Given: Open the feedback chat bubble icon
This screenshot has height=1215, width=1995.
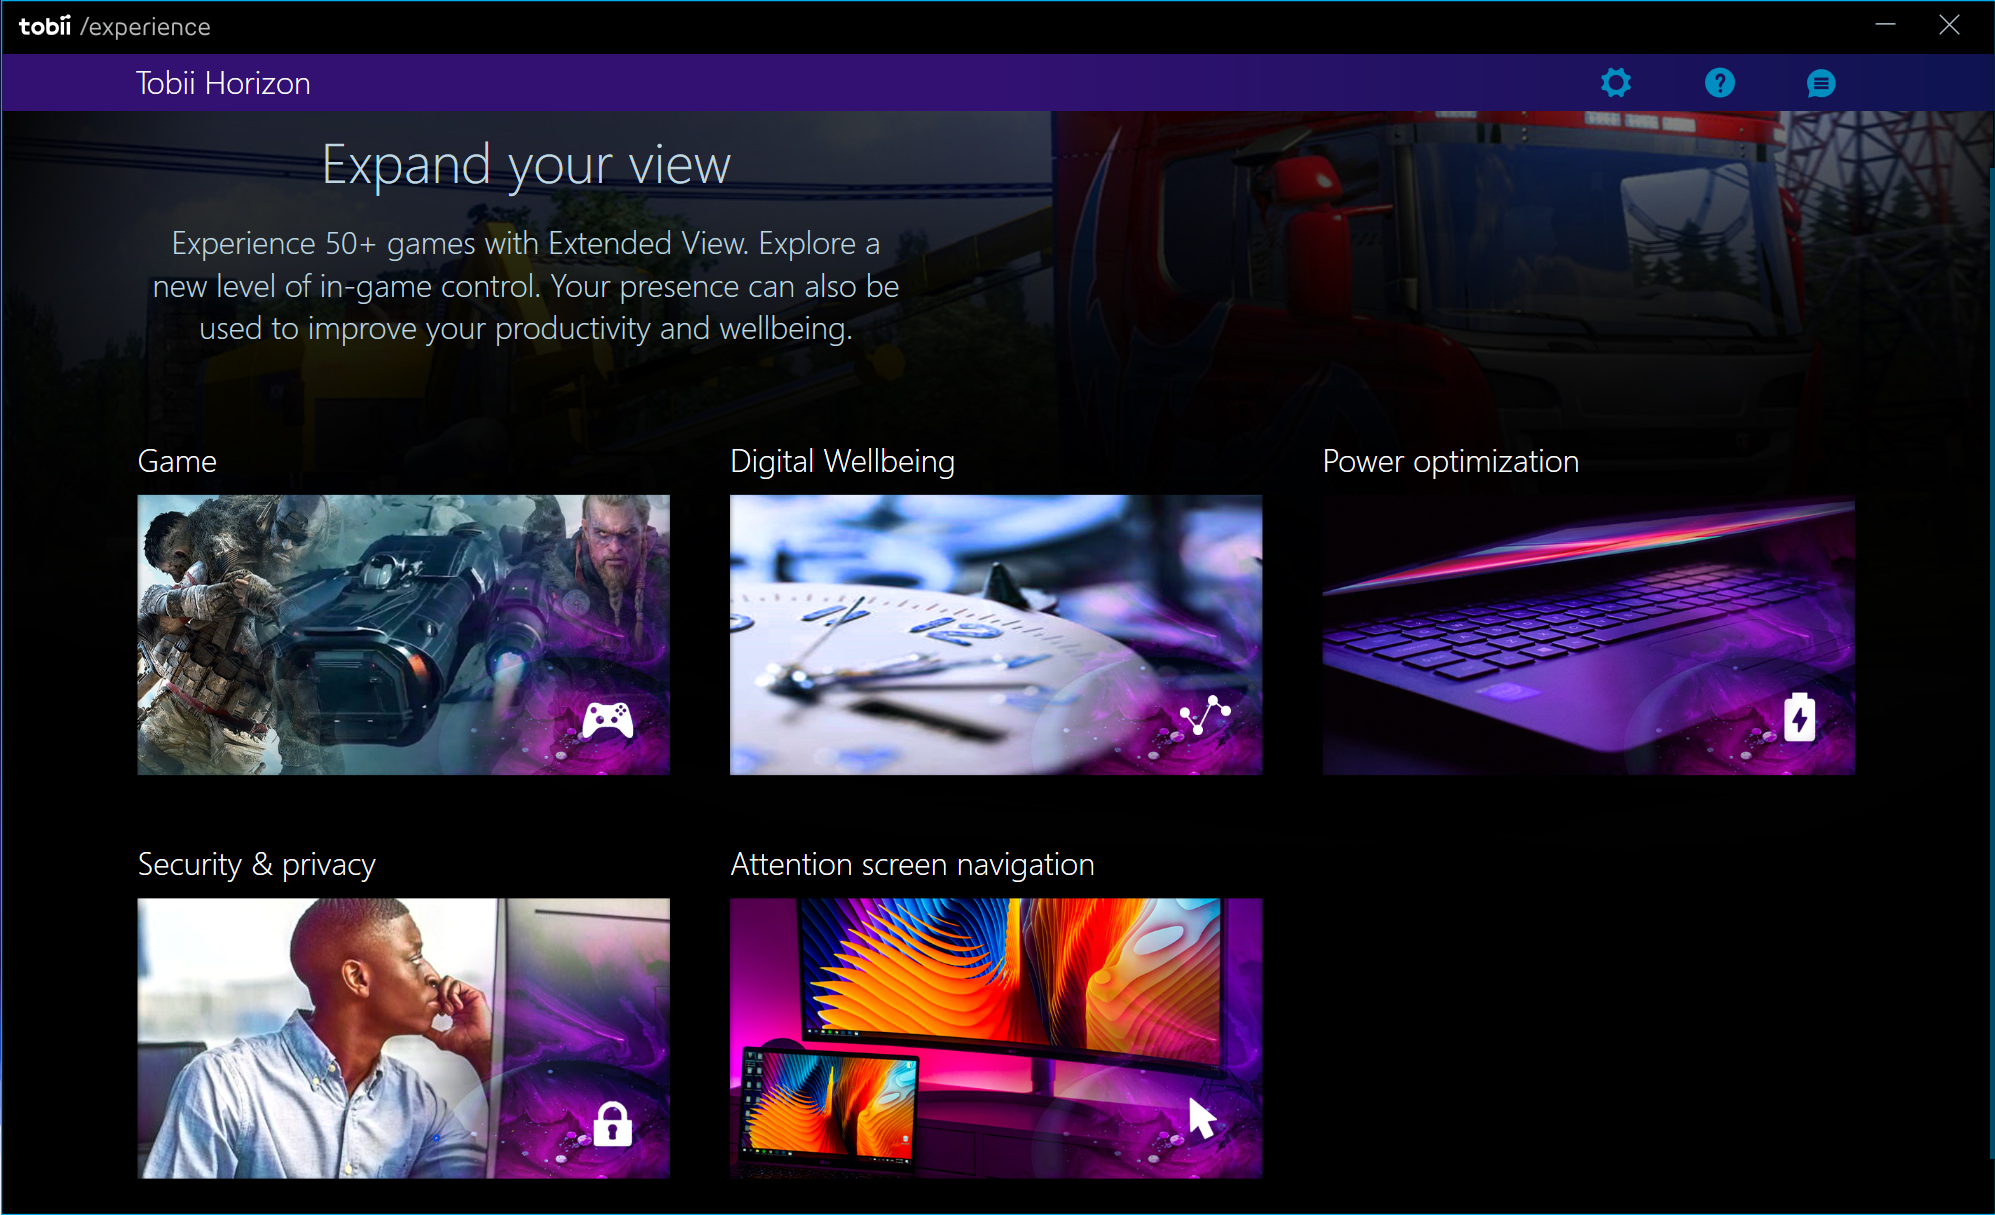Looking at the screenshot, I should 1821,84.
